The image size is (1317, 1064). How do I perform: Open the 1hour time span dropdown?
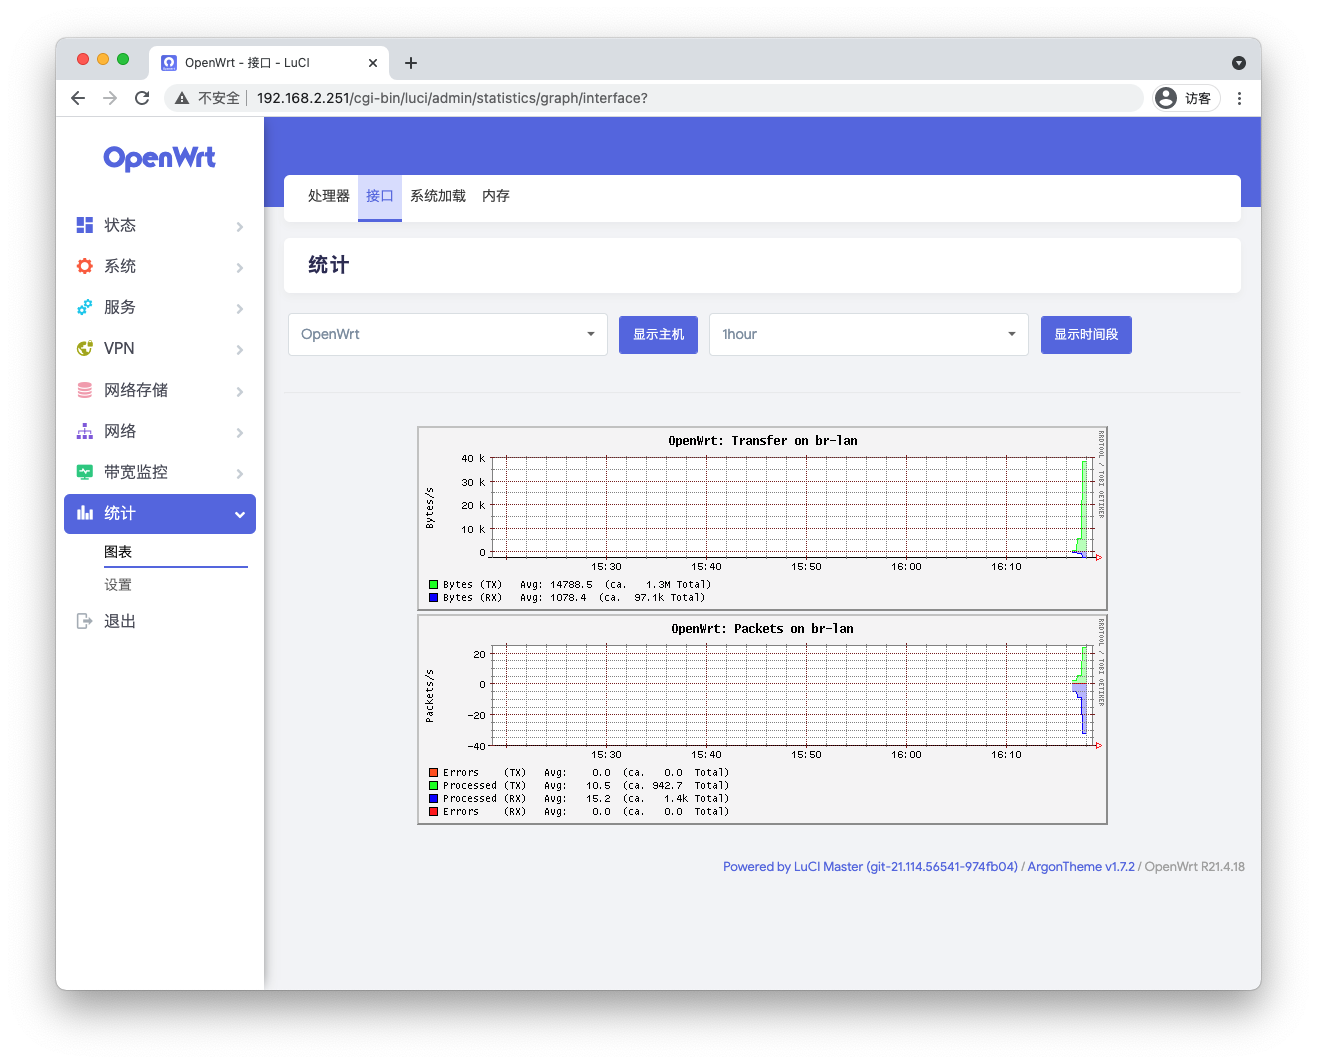point(868,334)
